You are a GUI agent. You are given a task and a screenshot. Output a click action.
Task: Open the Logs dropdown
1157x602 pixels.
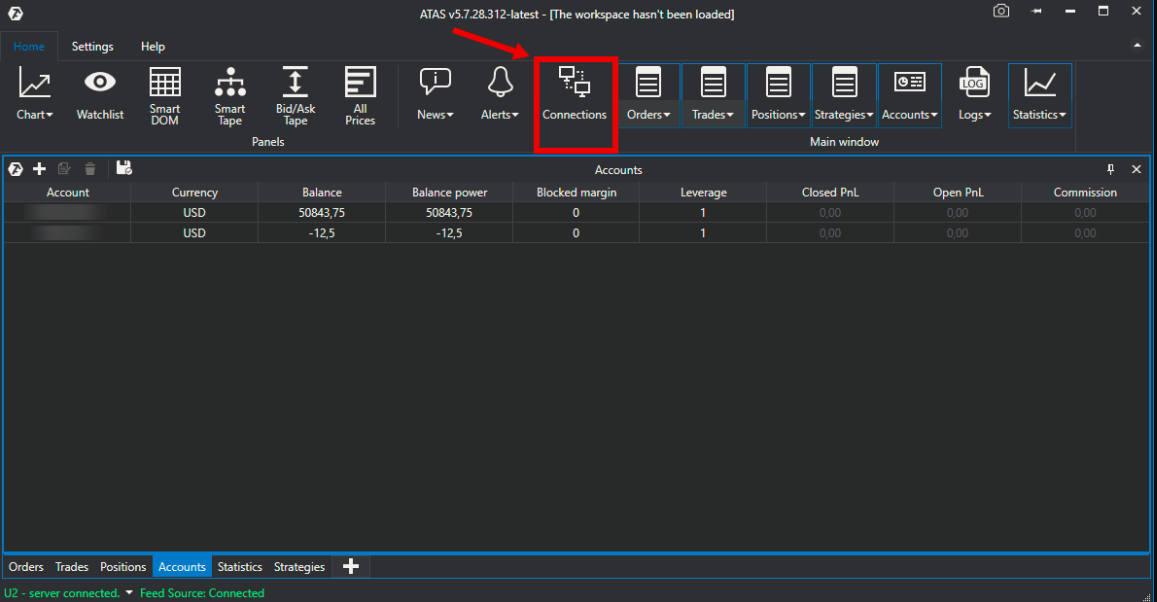(974, 94)
